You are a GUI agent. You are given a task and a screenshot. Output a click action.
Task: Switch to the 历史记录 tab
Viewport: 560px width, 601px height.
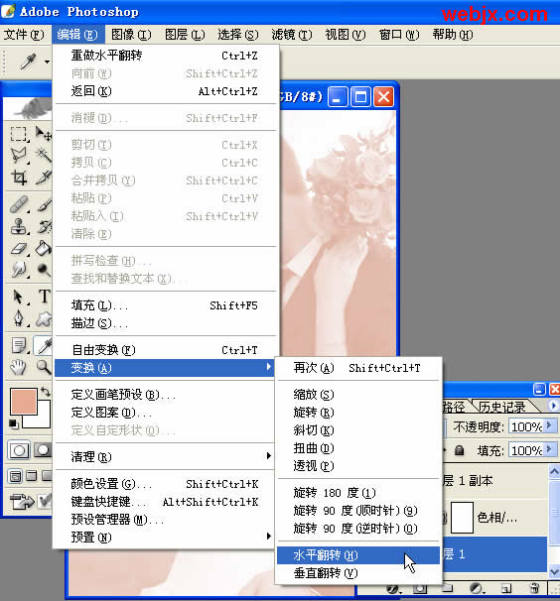coord(503,407)
